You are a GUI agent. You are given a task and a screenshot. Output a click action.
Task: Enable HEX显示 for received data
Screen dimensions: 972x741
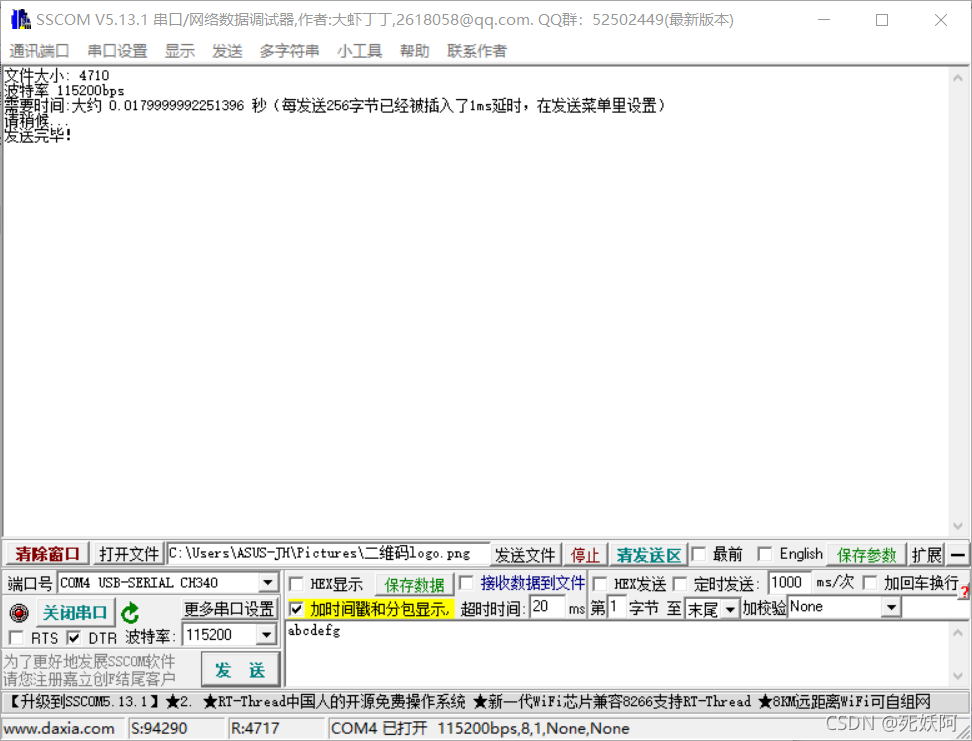click(x=297, y=582)
